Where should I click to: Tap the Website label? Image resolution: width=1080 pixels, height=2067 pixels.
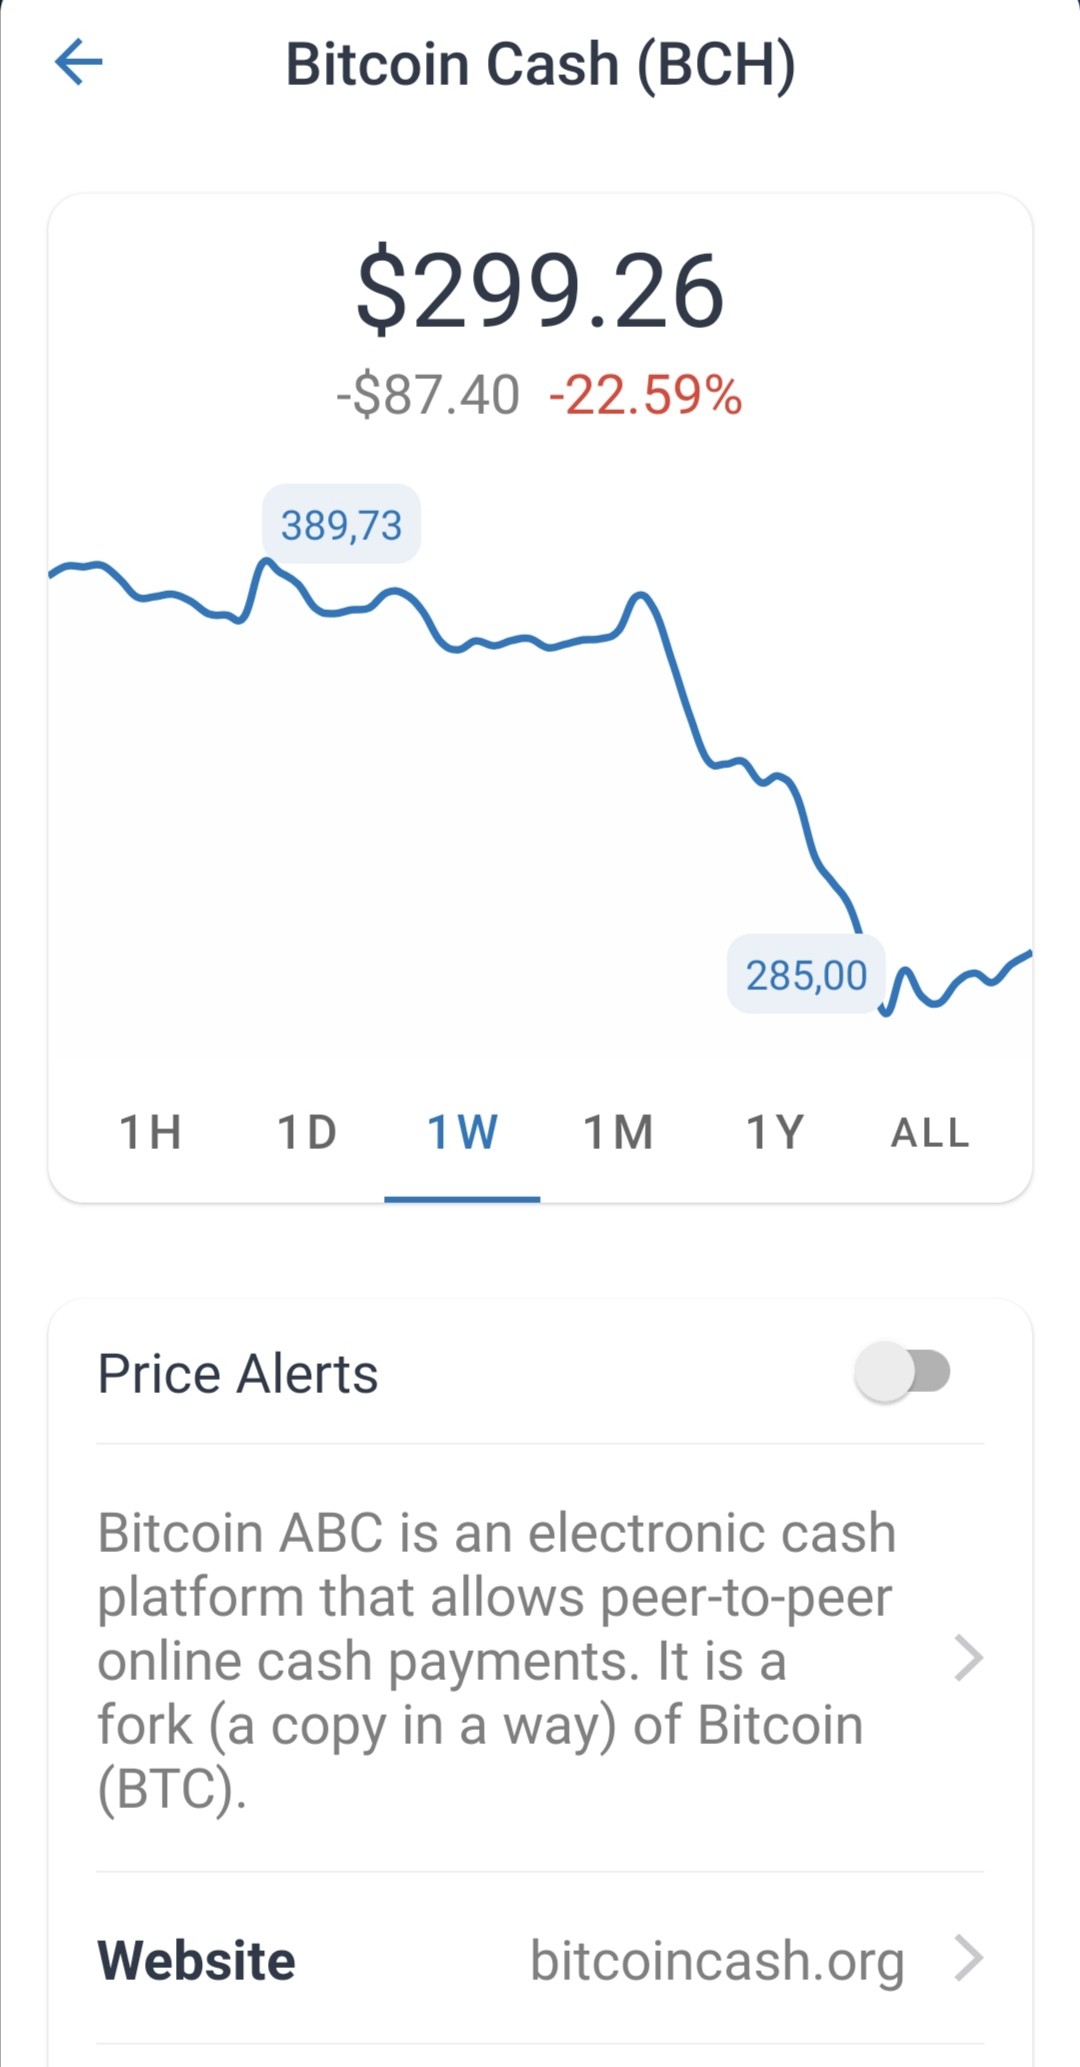click(196, 1960)
